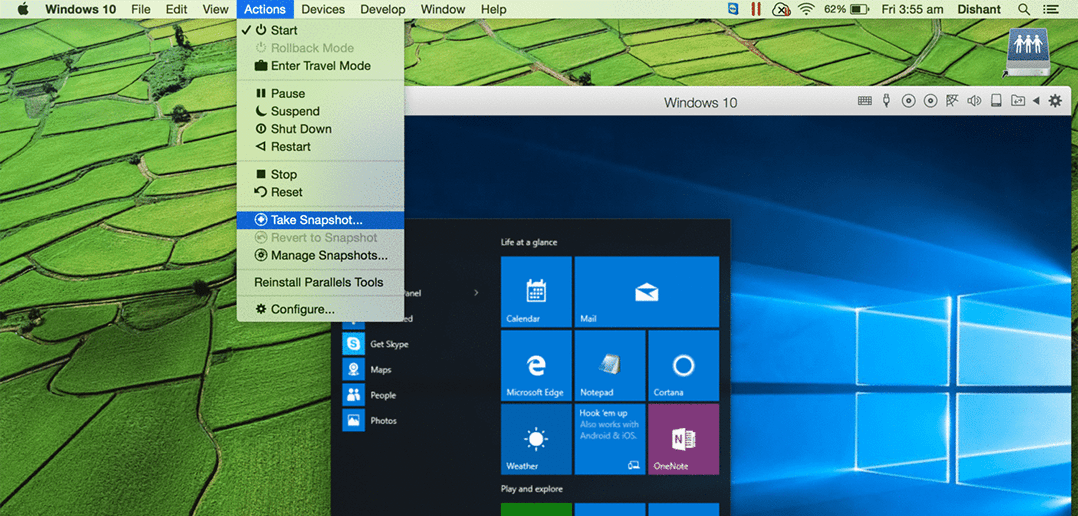Select Reset in the Actions menu
Image resolution: width=1078 pixels, height=516 pixels.
click(x=320, y=192)
